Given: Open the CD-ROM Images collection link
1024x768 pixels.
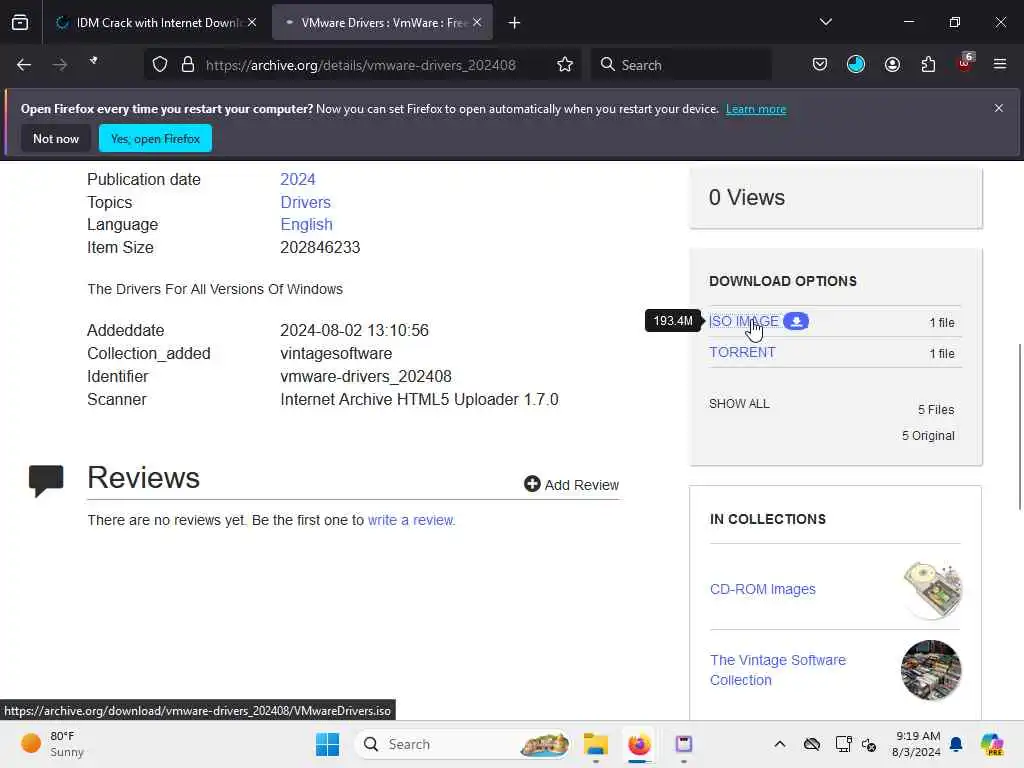Looking at the screenshot, I should tap(763, 589).
